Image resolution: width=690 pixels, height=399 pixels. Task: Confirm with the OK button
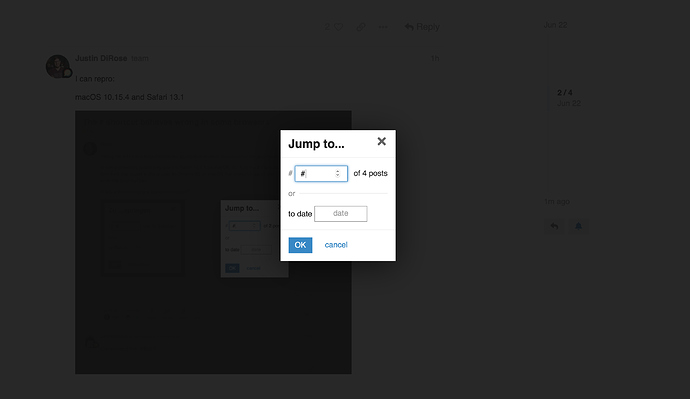coord(300,245)
